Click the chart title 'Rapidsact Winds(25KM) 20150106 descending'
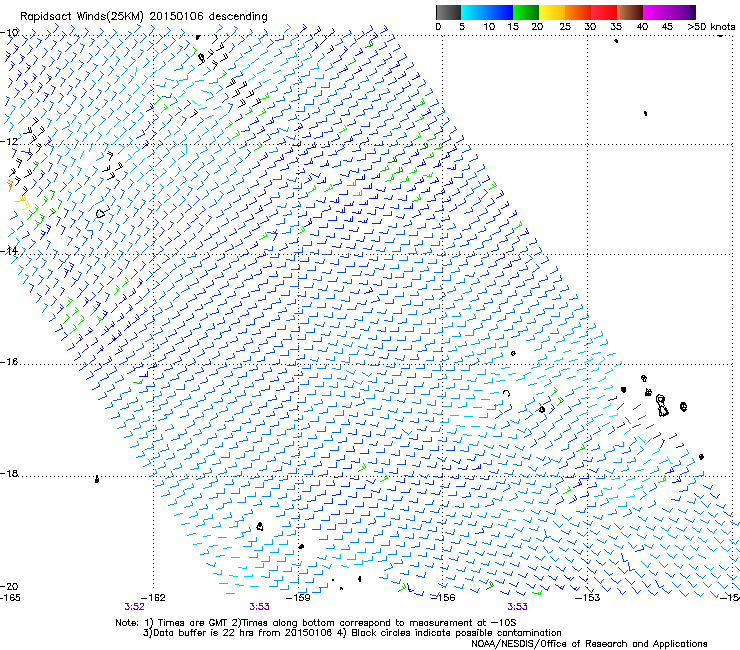 coord(143,17)
